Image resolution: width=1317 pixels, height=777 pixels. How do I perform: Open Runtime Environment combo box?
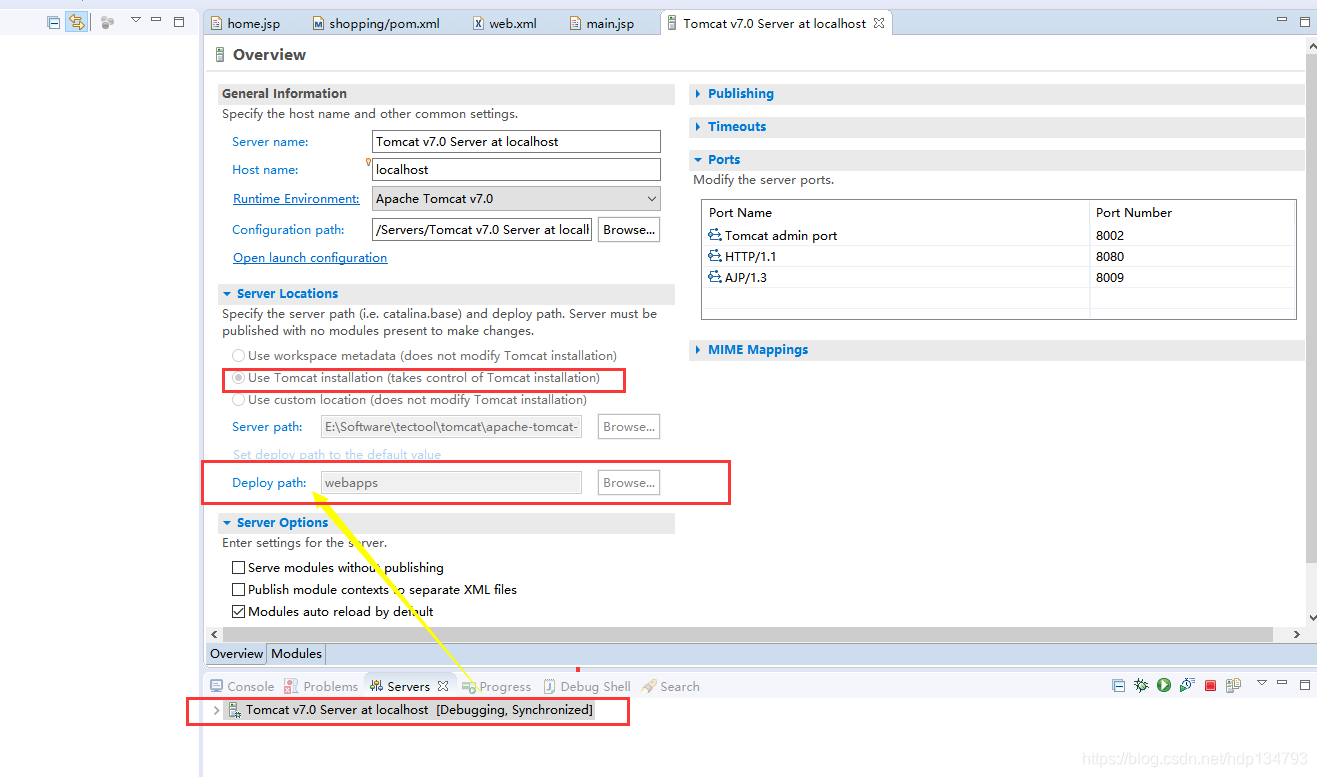click(516, 199)
